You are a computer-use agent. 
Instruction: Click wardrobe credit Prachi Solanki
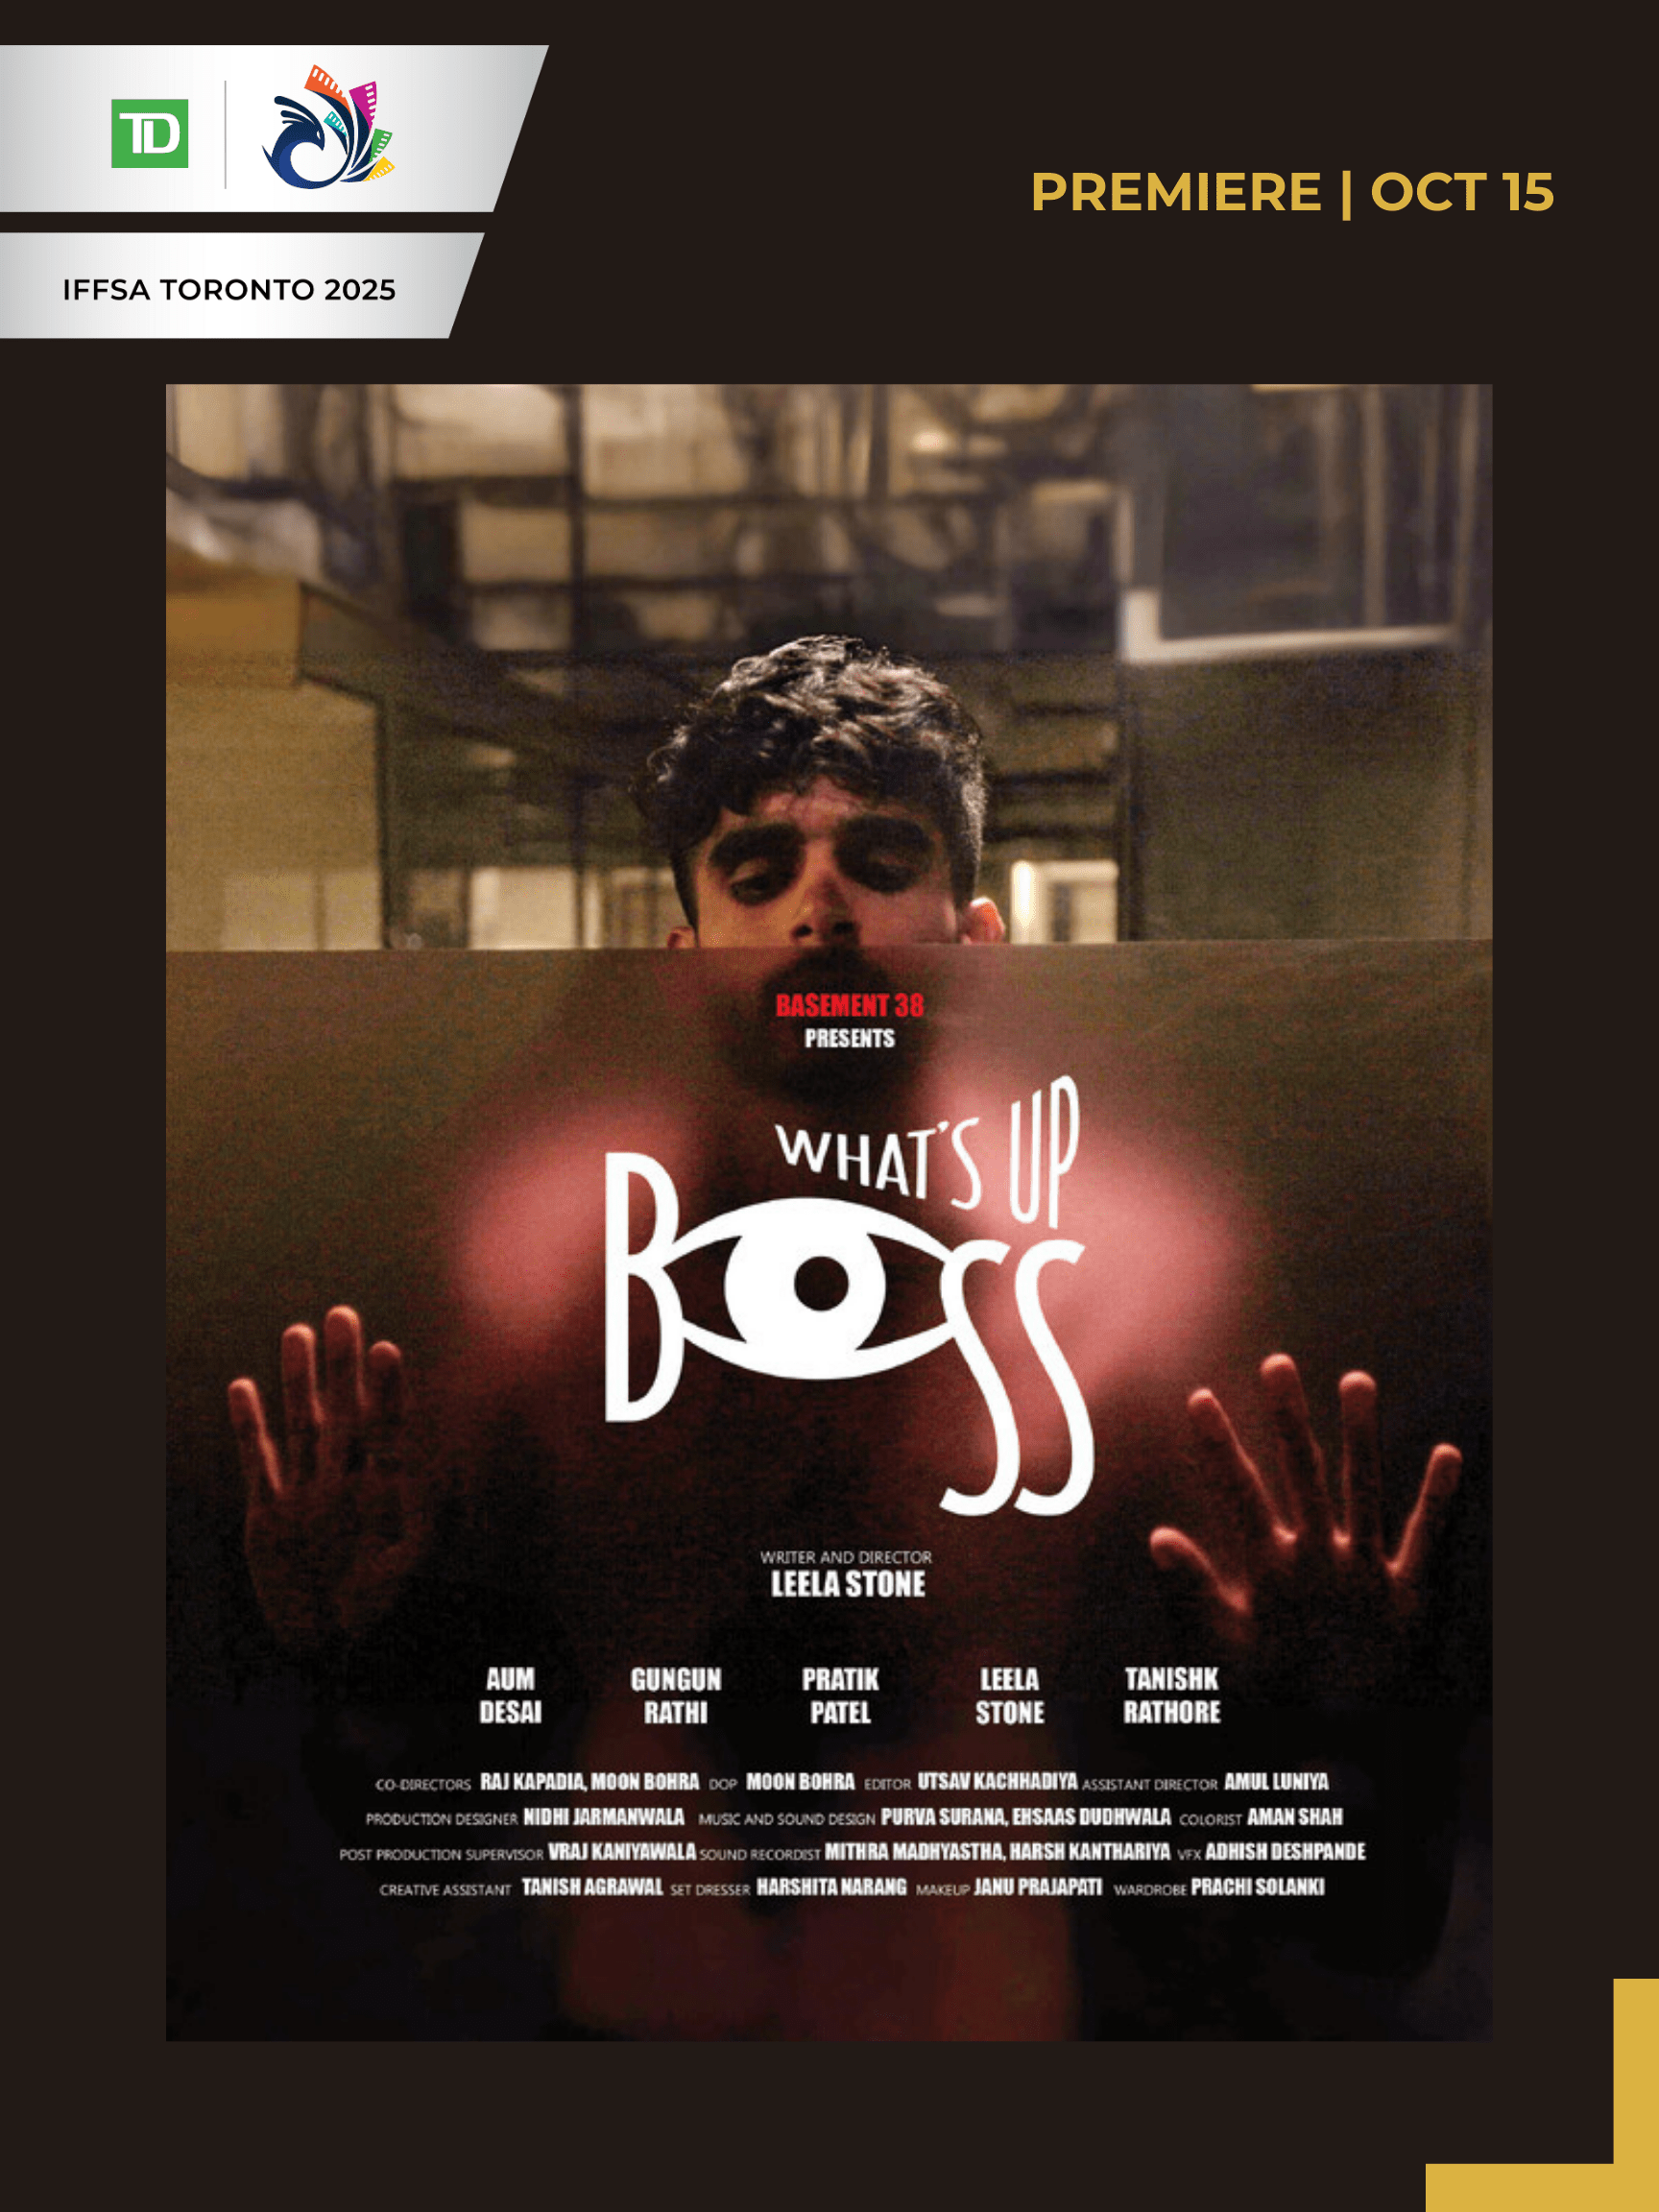pyautogui.click(x=1257, y=1886)
